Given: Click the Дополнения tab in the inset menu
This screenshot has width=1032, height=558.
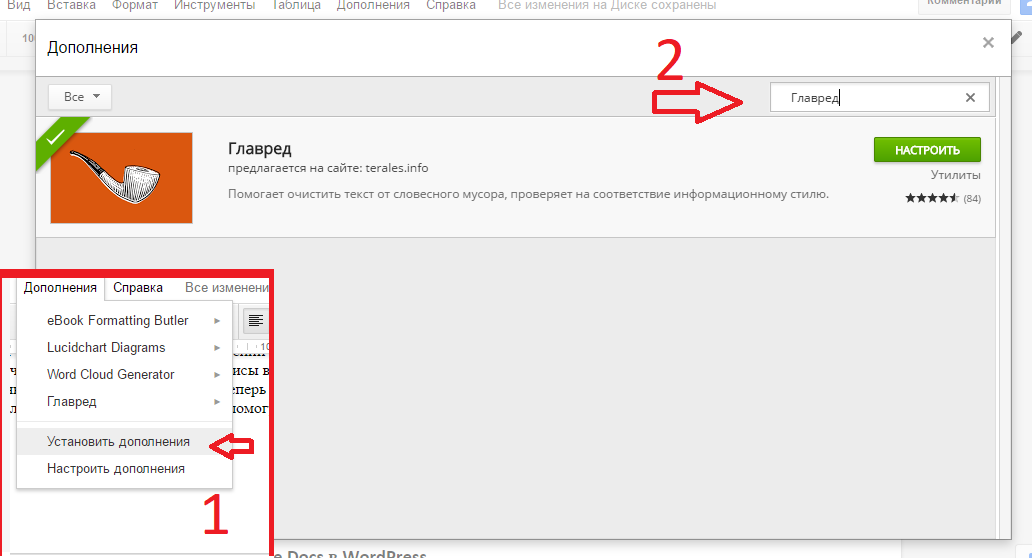Looking at the screenshot, I should tap(60, 288).
